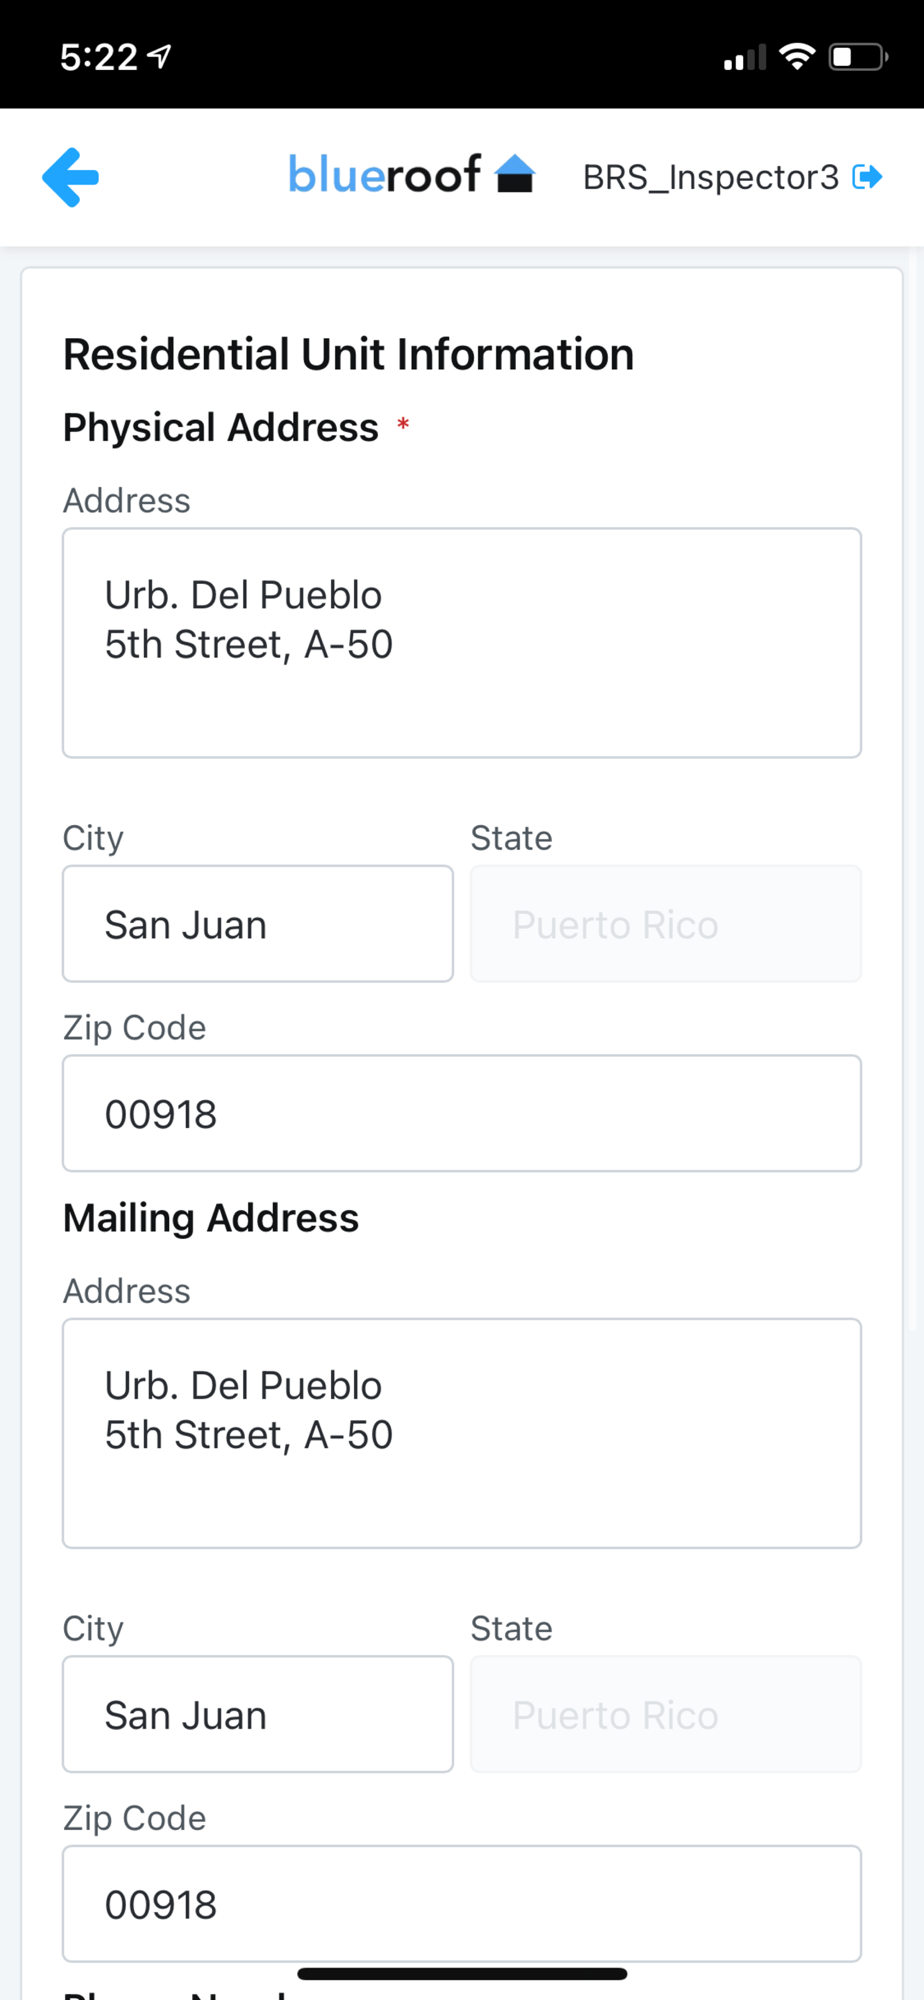Viewport: 924px width, 2000px height.
Task: Tap the Residential Unit Information heading
Action: [x=348, y=355]
